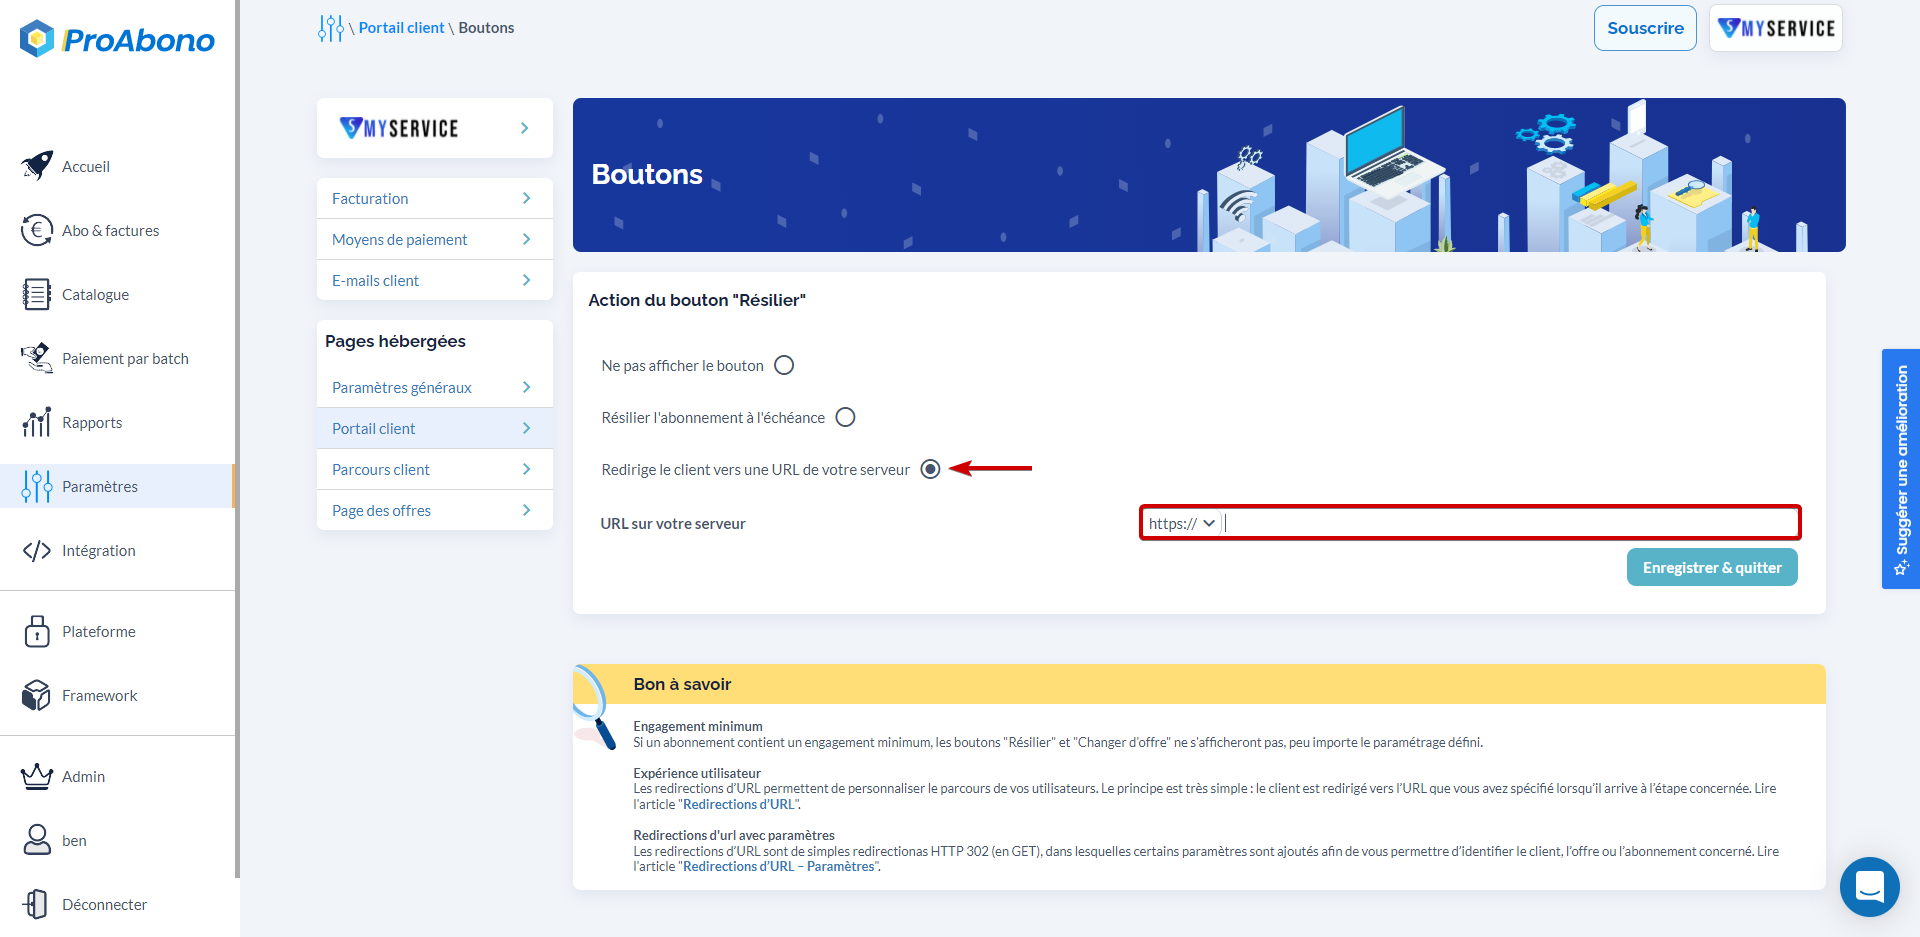Open Portail client breadcrumb link
The width and height of the screenshot is (1920, 937).
click(x=401, y=28)
